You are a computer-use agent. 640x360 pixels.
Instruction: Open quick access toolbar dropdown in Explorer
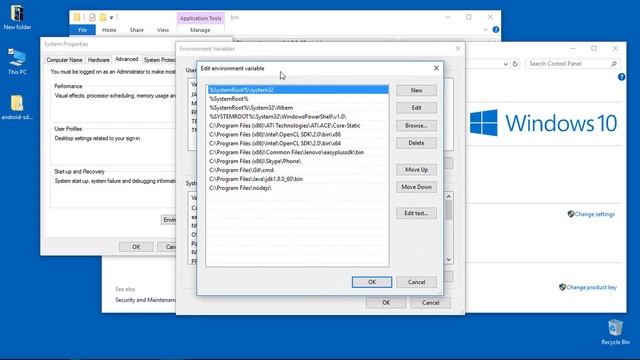[x=111, y=18]
